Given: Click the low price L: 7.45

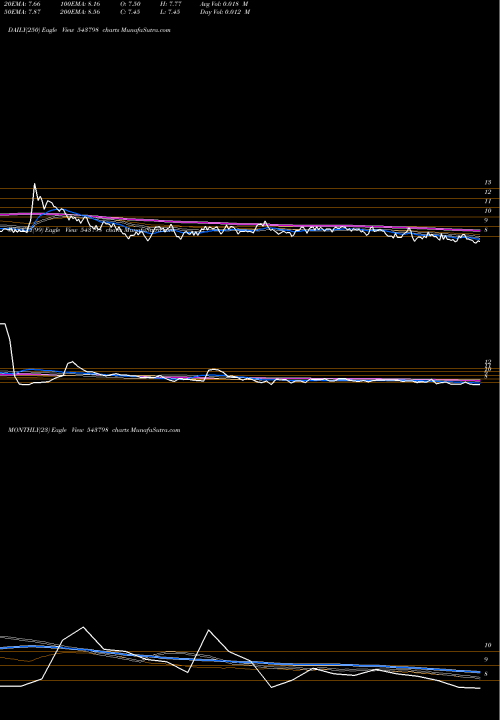Looking at the screenshot, I should click(170, 12).
